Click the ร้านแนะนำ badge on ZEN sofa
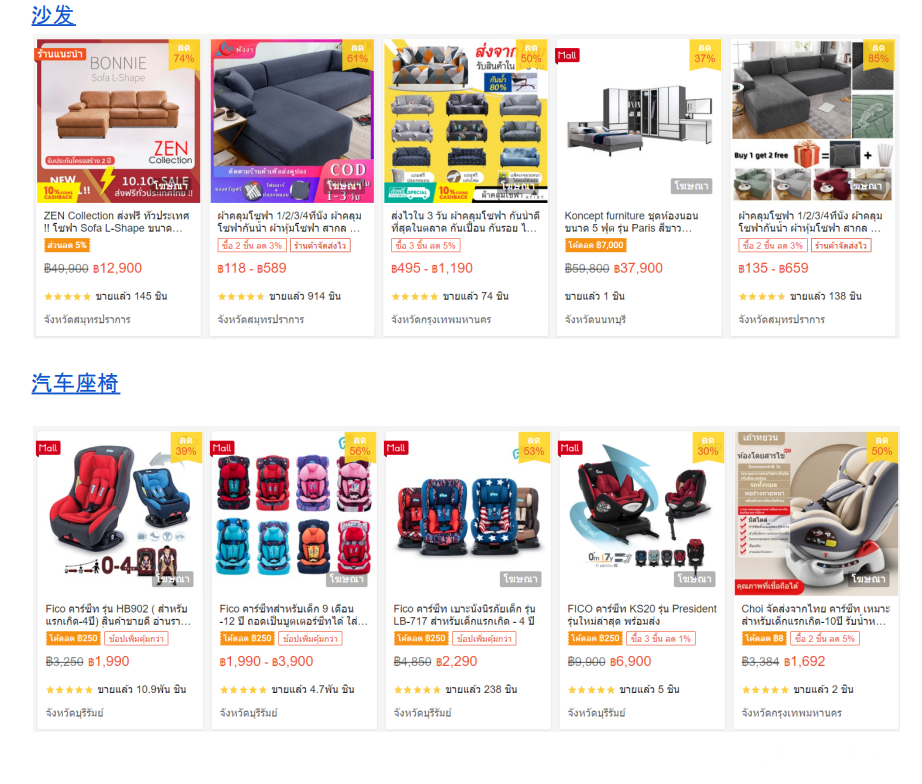The image size is (922, 784). click(x=60, y=54)
